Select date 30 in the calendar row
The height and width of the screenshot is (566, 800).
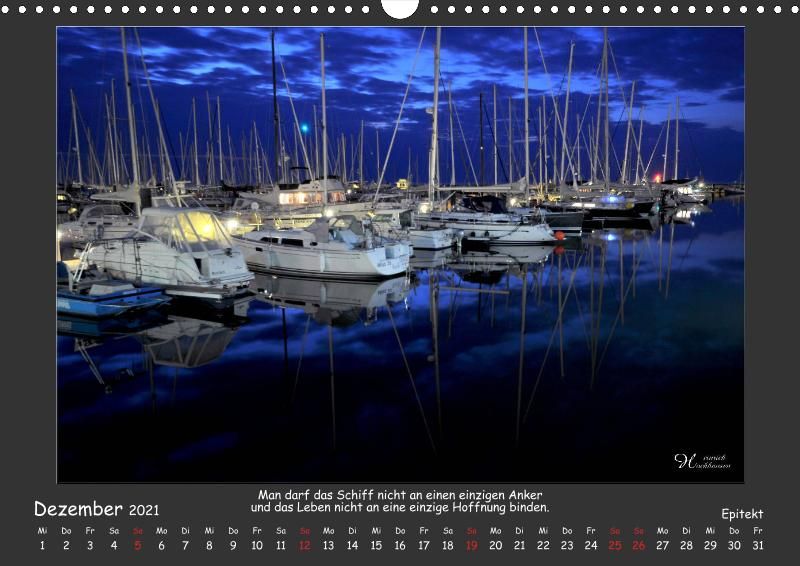[734, 545]
